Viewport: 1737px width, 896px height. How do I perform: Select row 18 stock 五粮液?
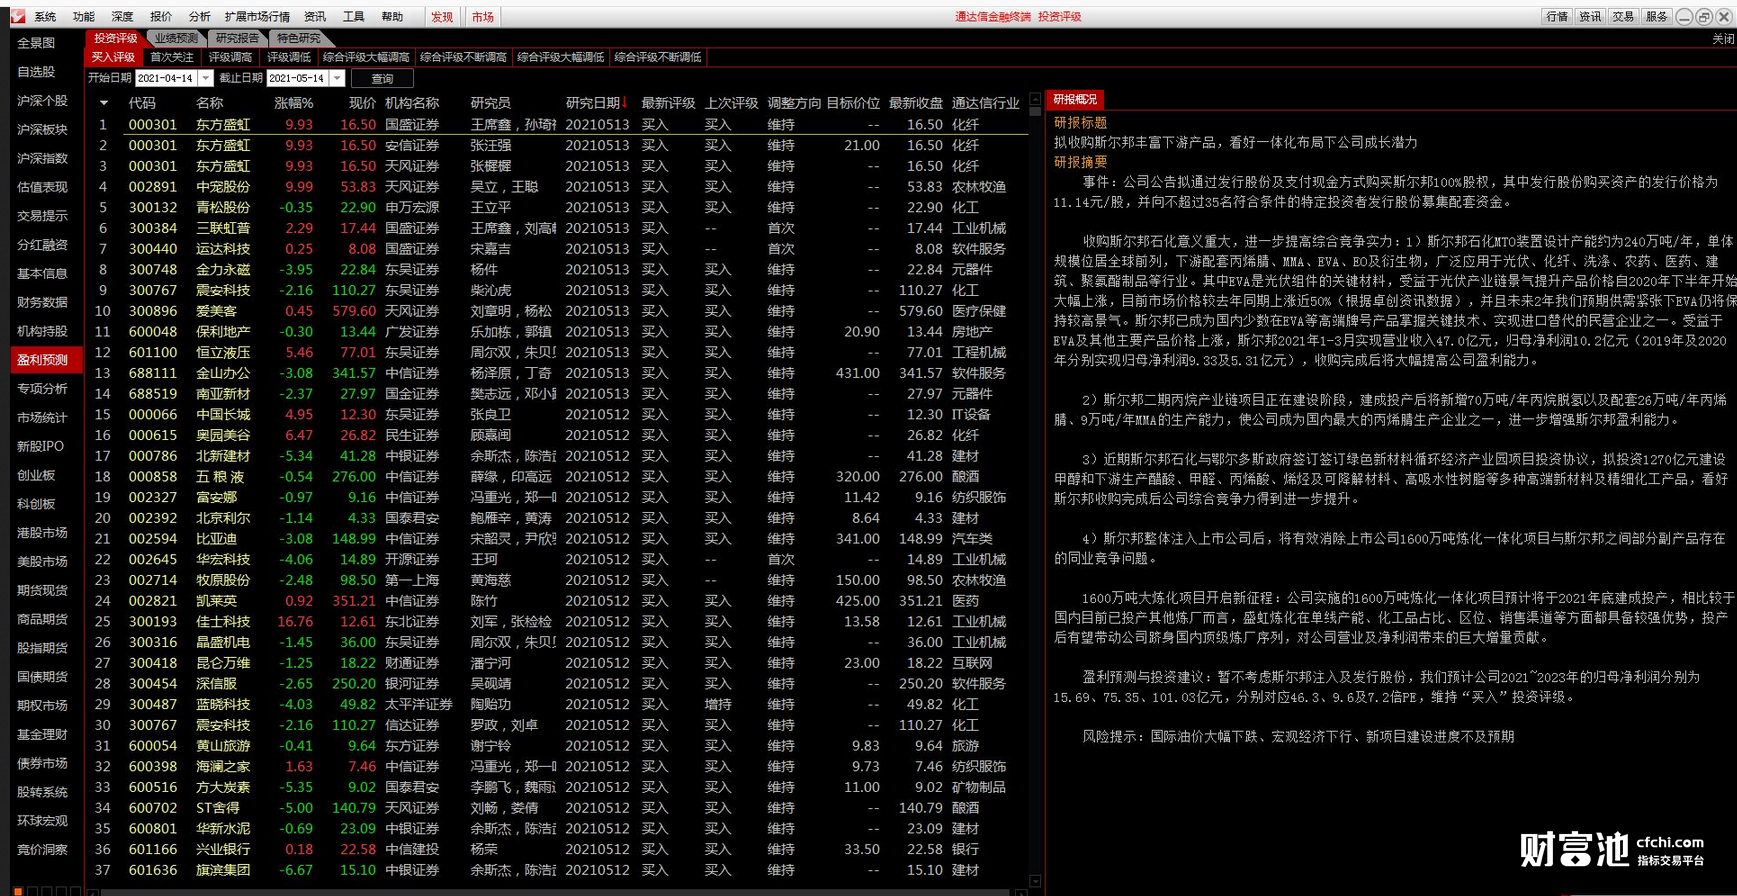(x=220, y=477)
